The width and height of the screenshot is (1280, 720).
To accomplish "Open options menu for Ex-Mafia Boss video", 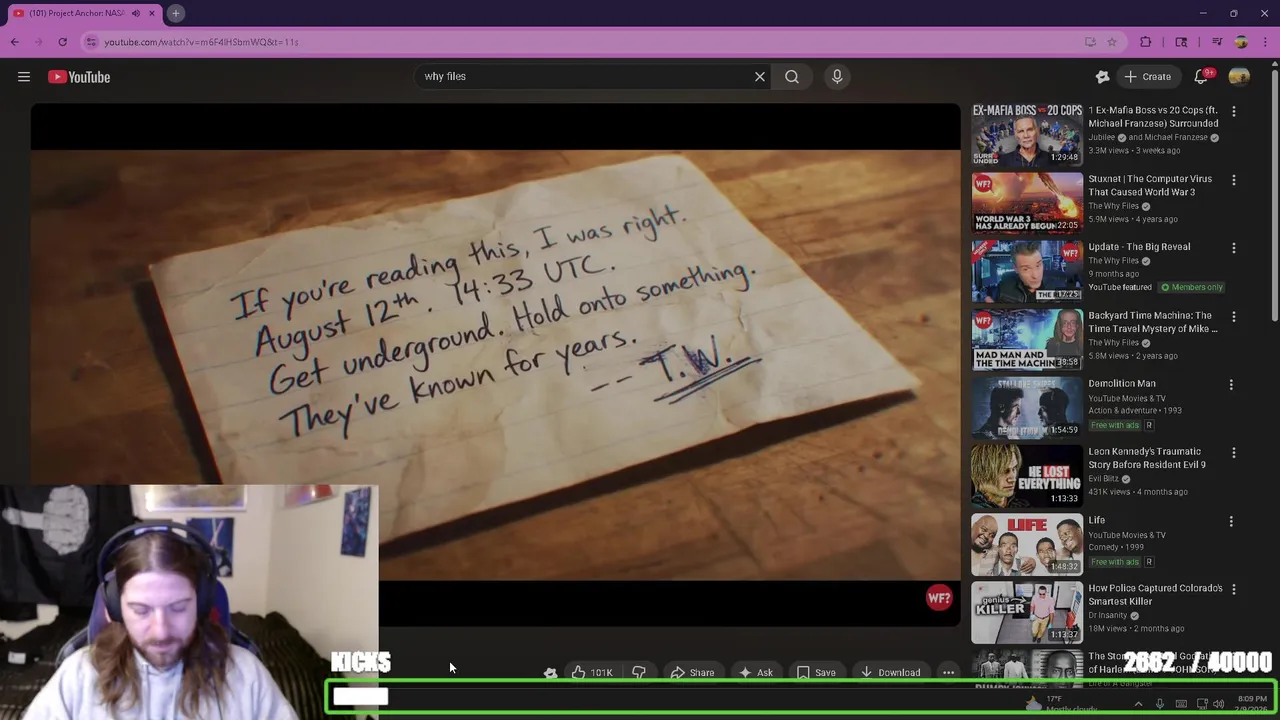I will (x=1233, y=111).
